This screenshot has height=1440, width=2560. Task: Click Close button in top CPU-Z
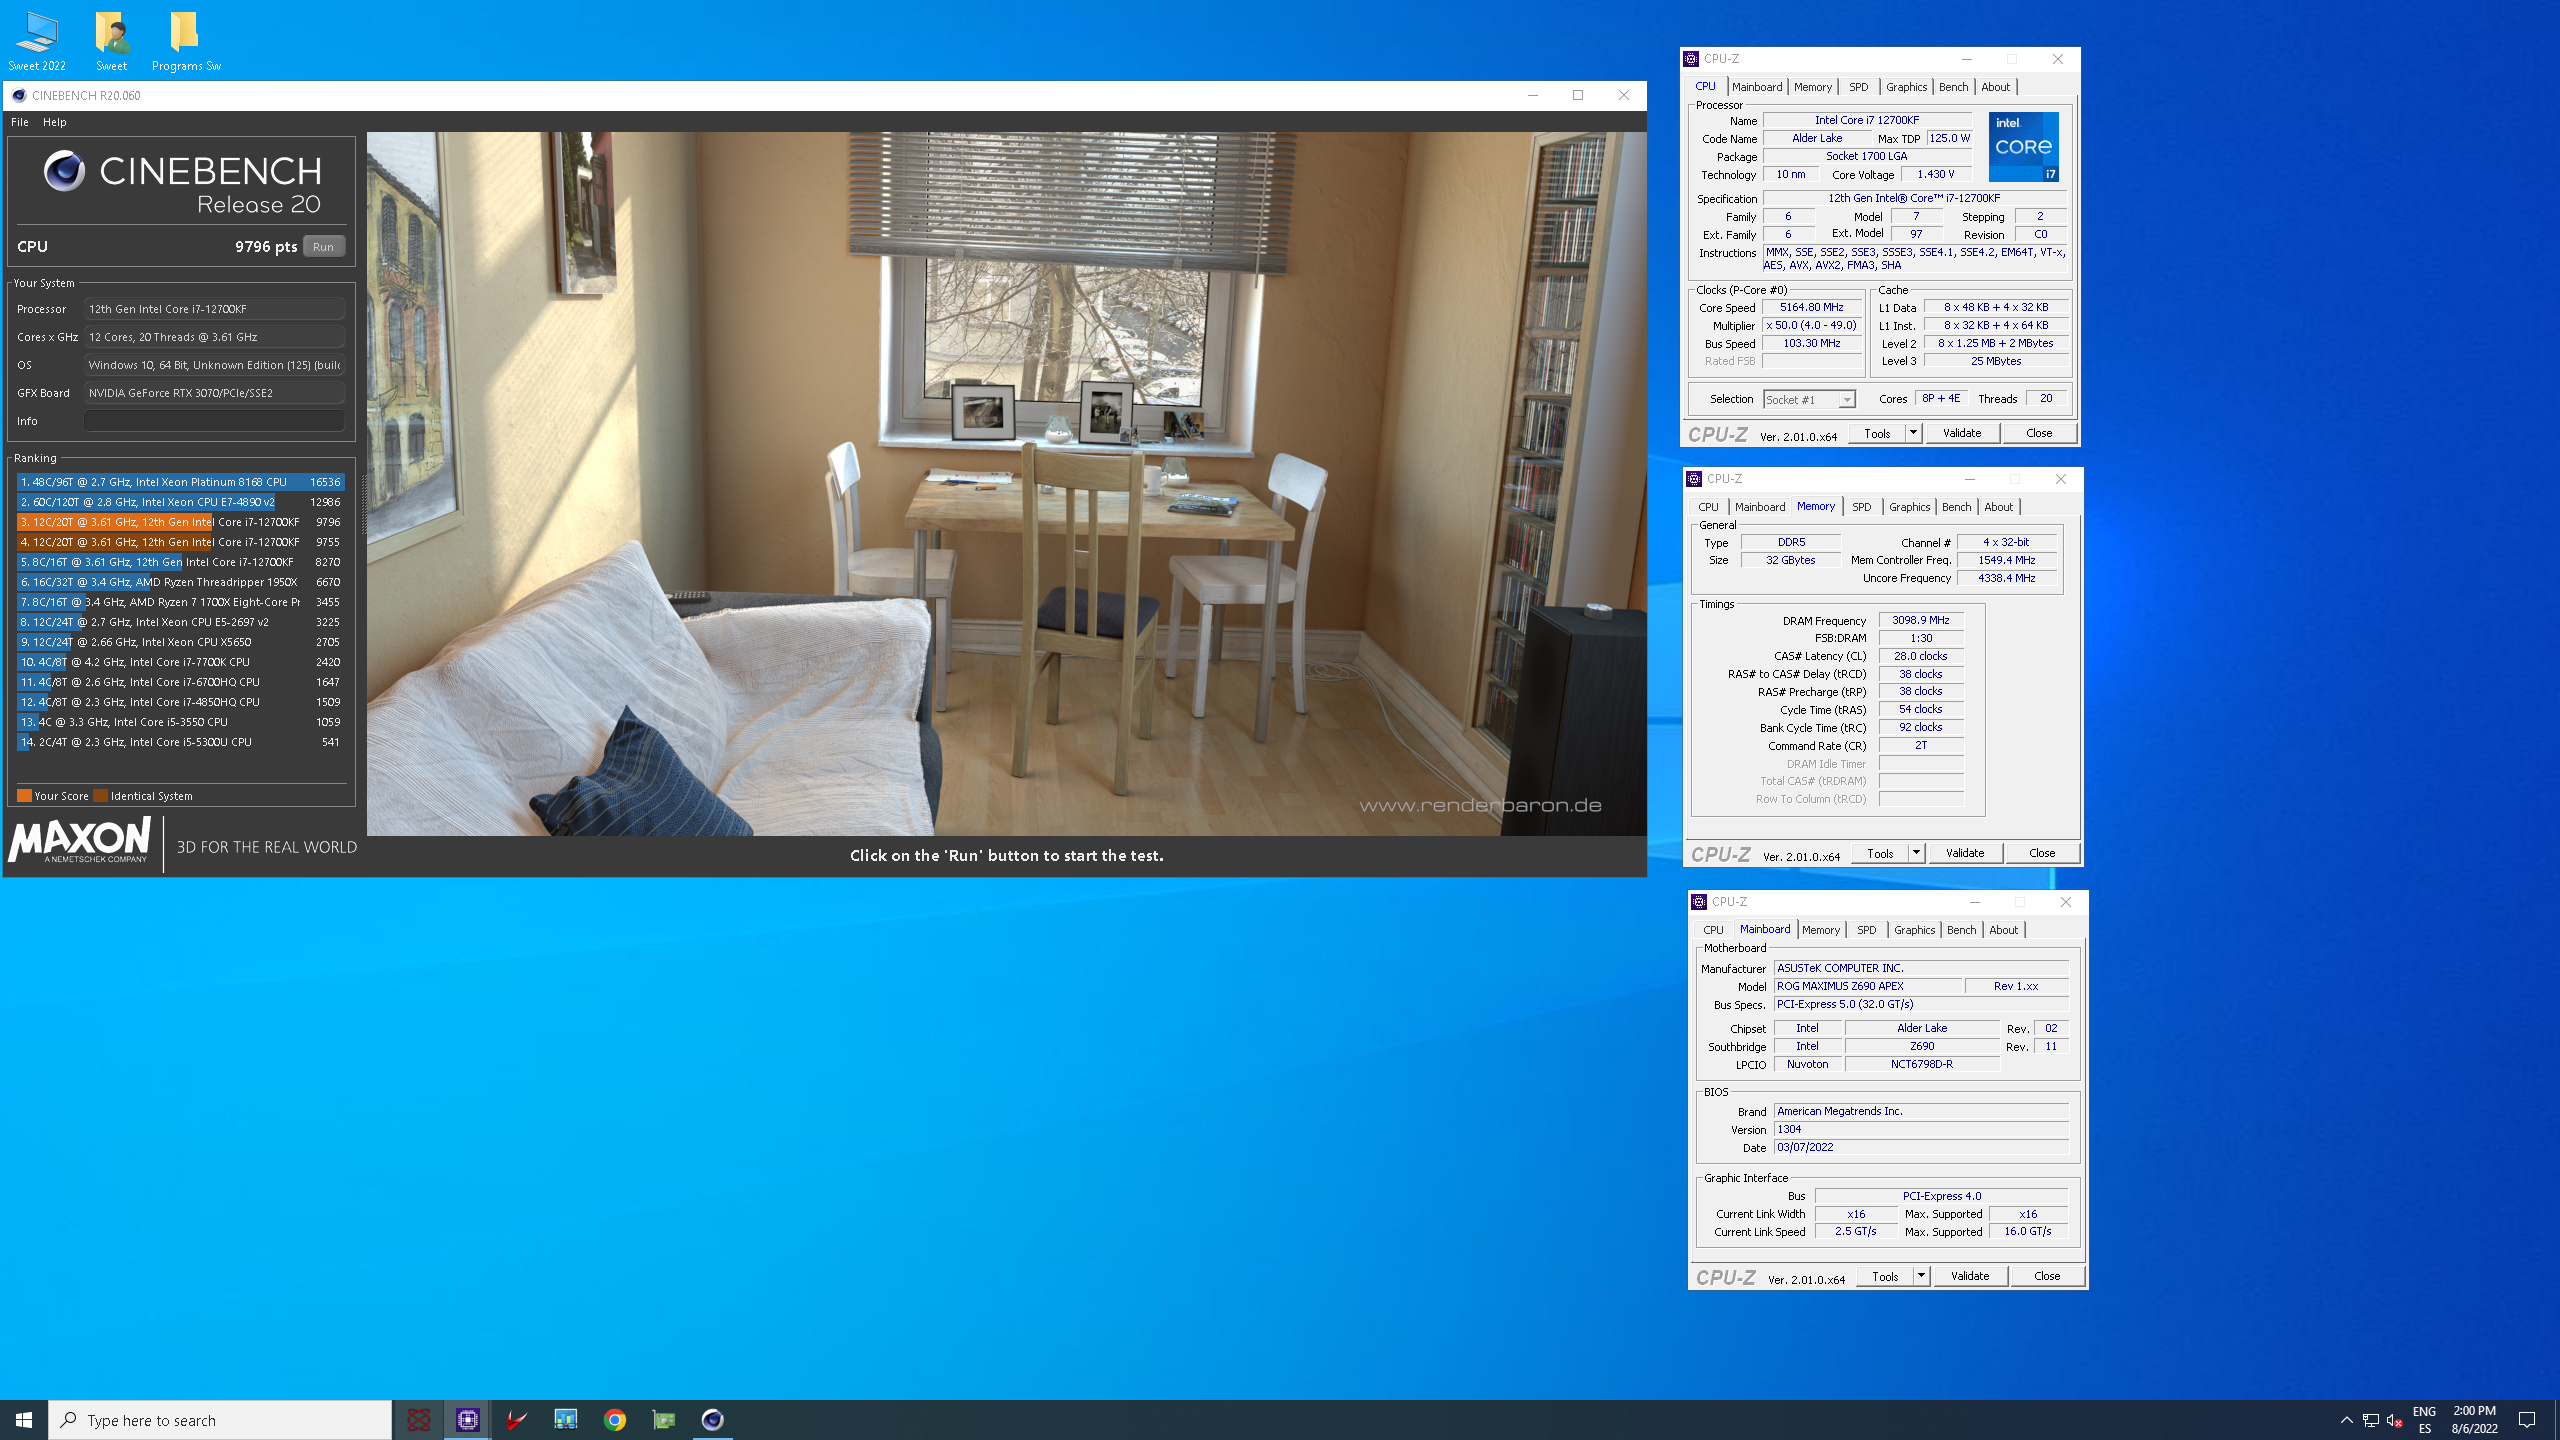pyautogui.click(x=2039, y=433)
